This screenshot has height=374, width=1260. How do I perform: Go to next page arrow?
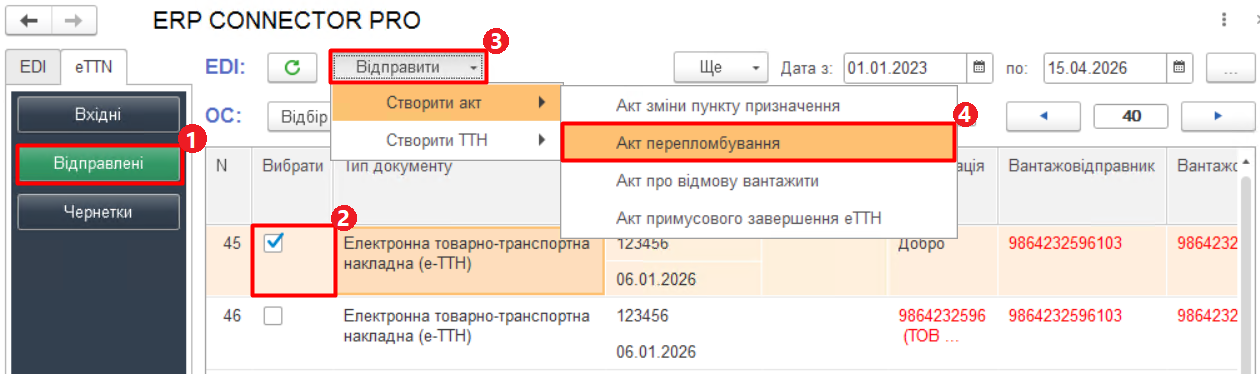[1218, 116]
